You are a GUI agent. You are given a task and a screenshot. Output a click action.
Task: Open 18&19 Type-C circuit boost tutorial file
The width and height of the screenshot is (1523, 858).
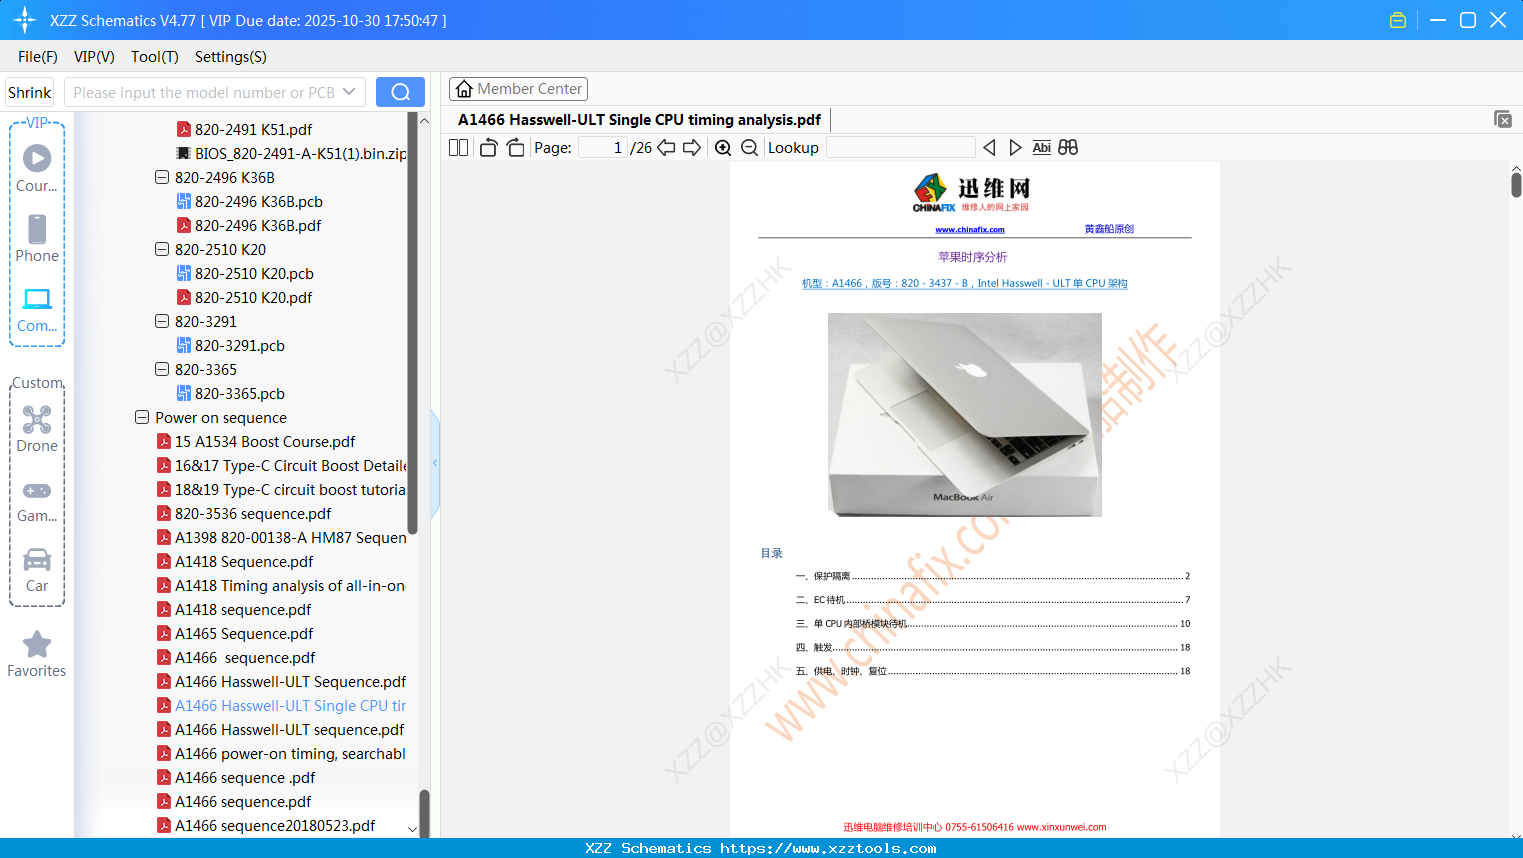click(281, 490)
